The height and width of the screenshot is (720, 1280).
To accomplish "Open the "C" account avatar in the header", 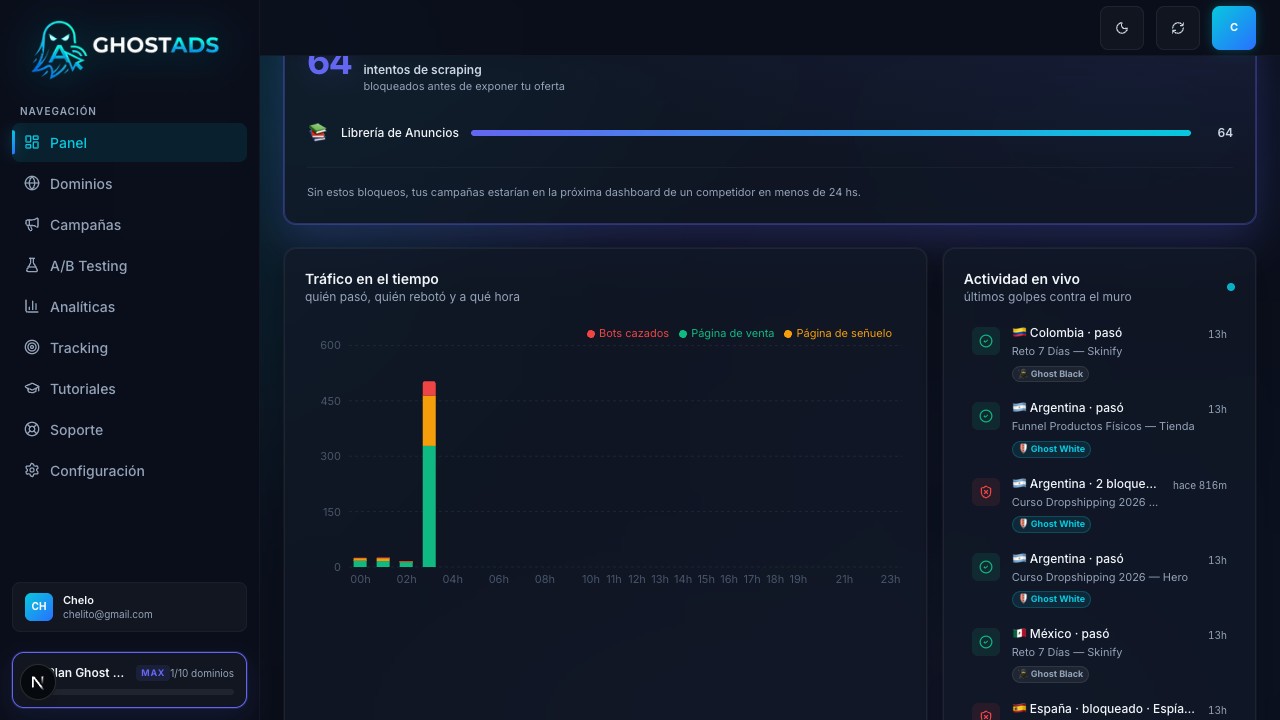I will tap(1234, 28).
